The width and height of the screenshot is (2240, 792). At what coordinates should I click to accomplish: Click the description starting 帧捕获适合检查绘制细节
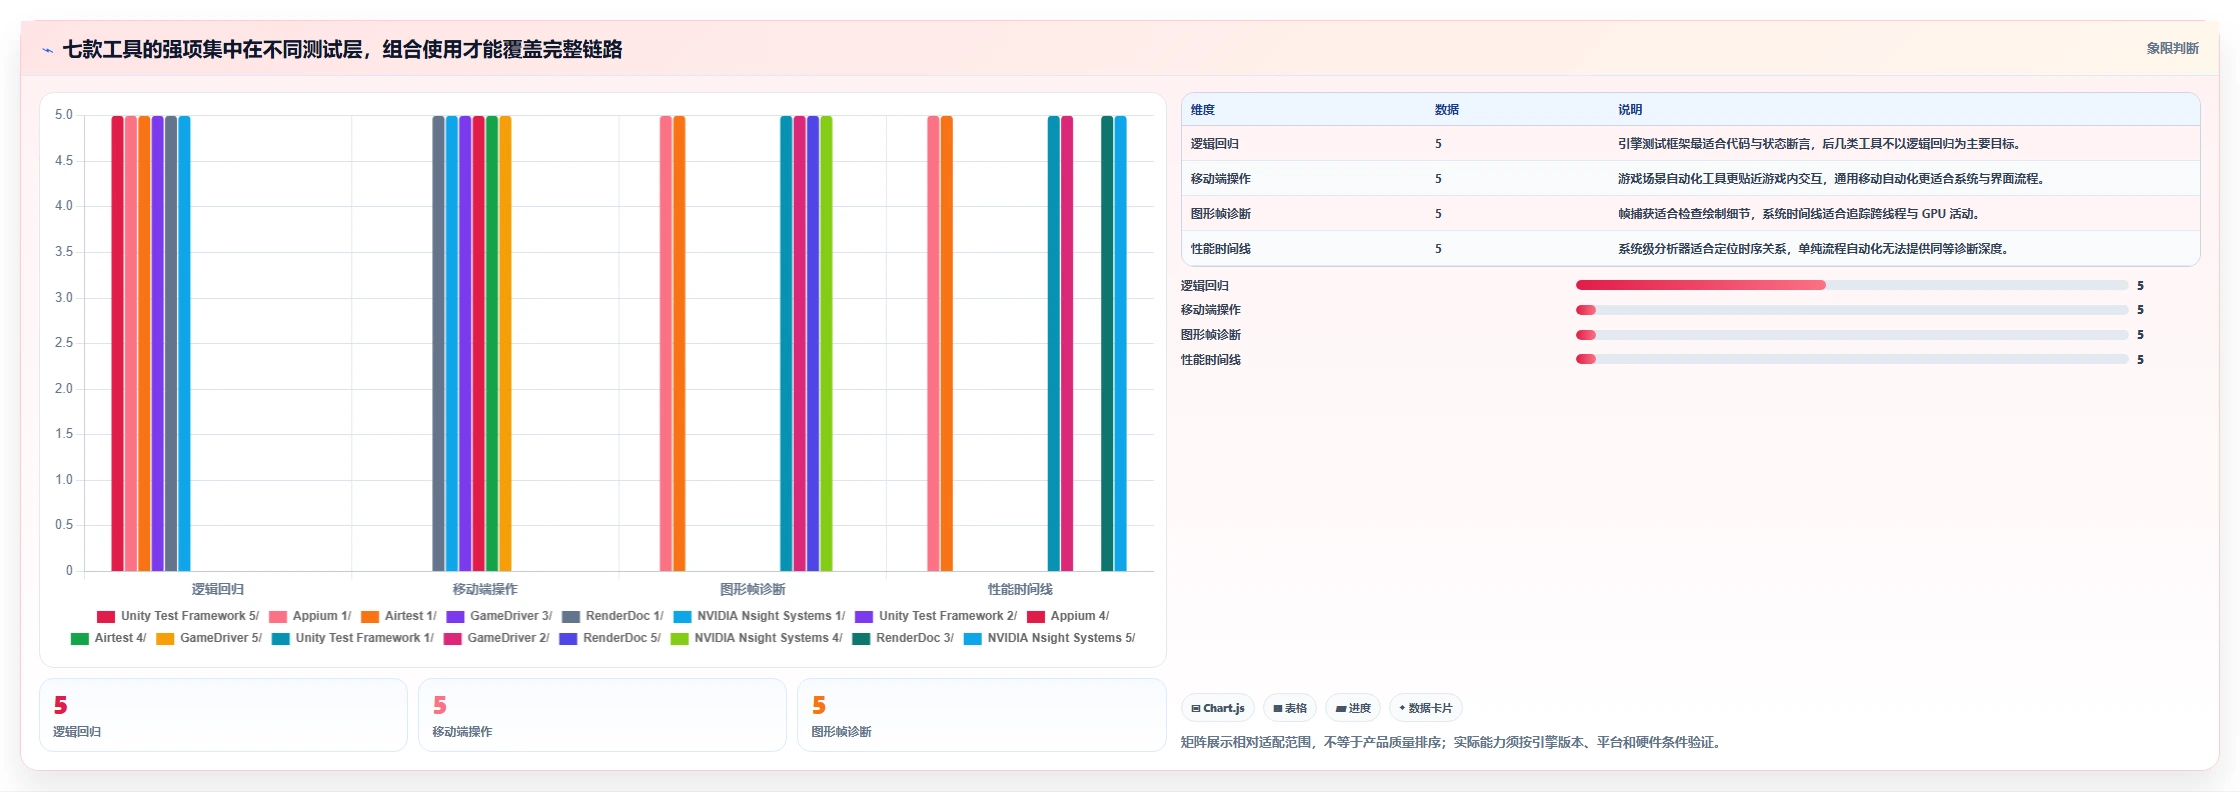tap(1800, 214)
